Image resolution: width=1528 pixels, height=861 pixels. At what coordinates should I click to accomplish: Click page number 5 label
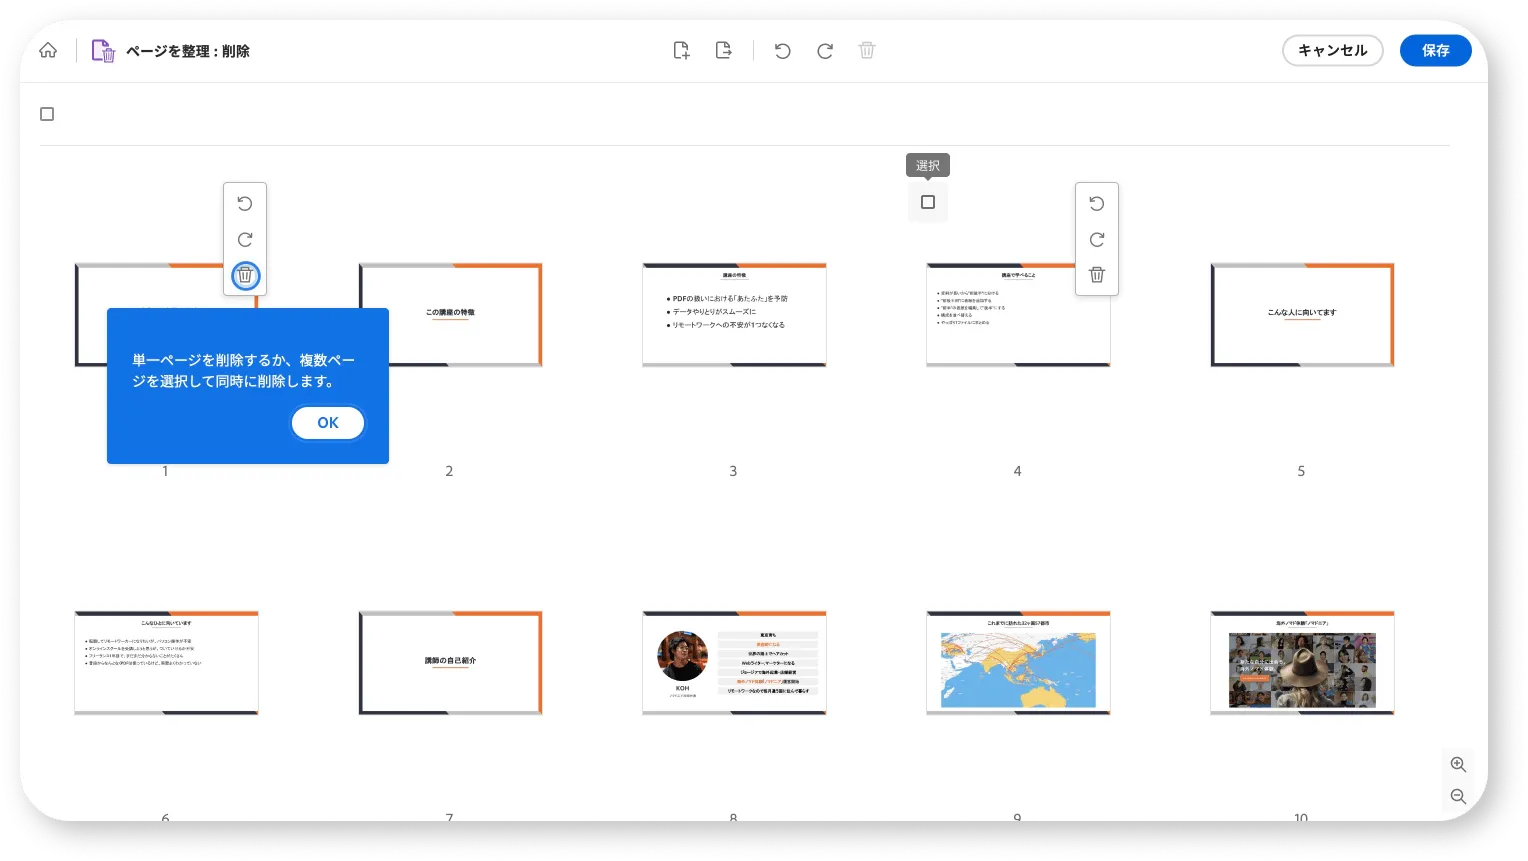1301,471
